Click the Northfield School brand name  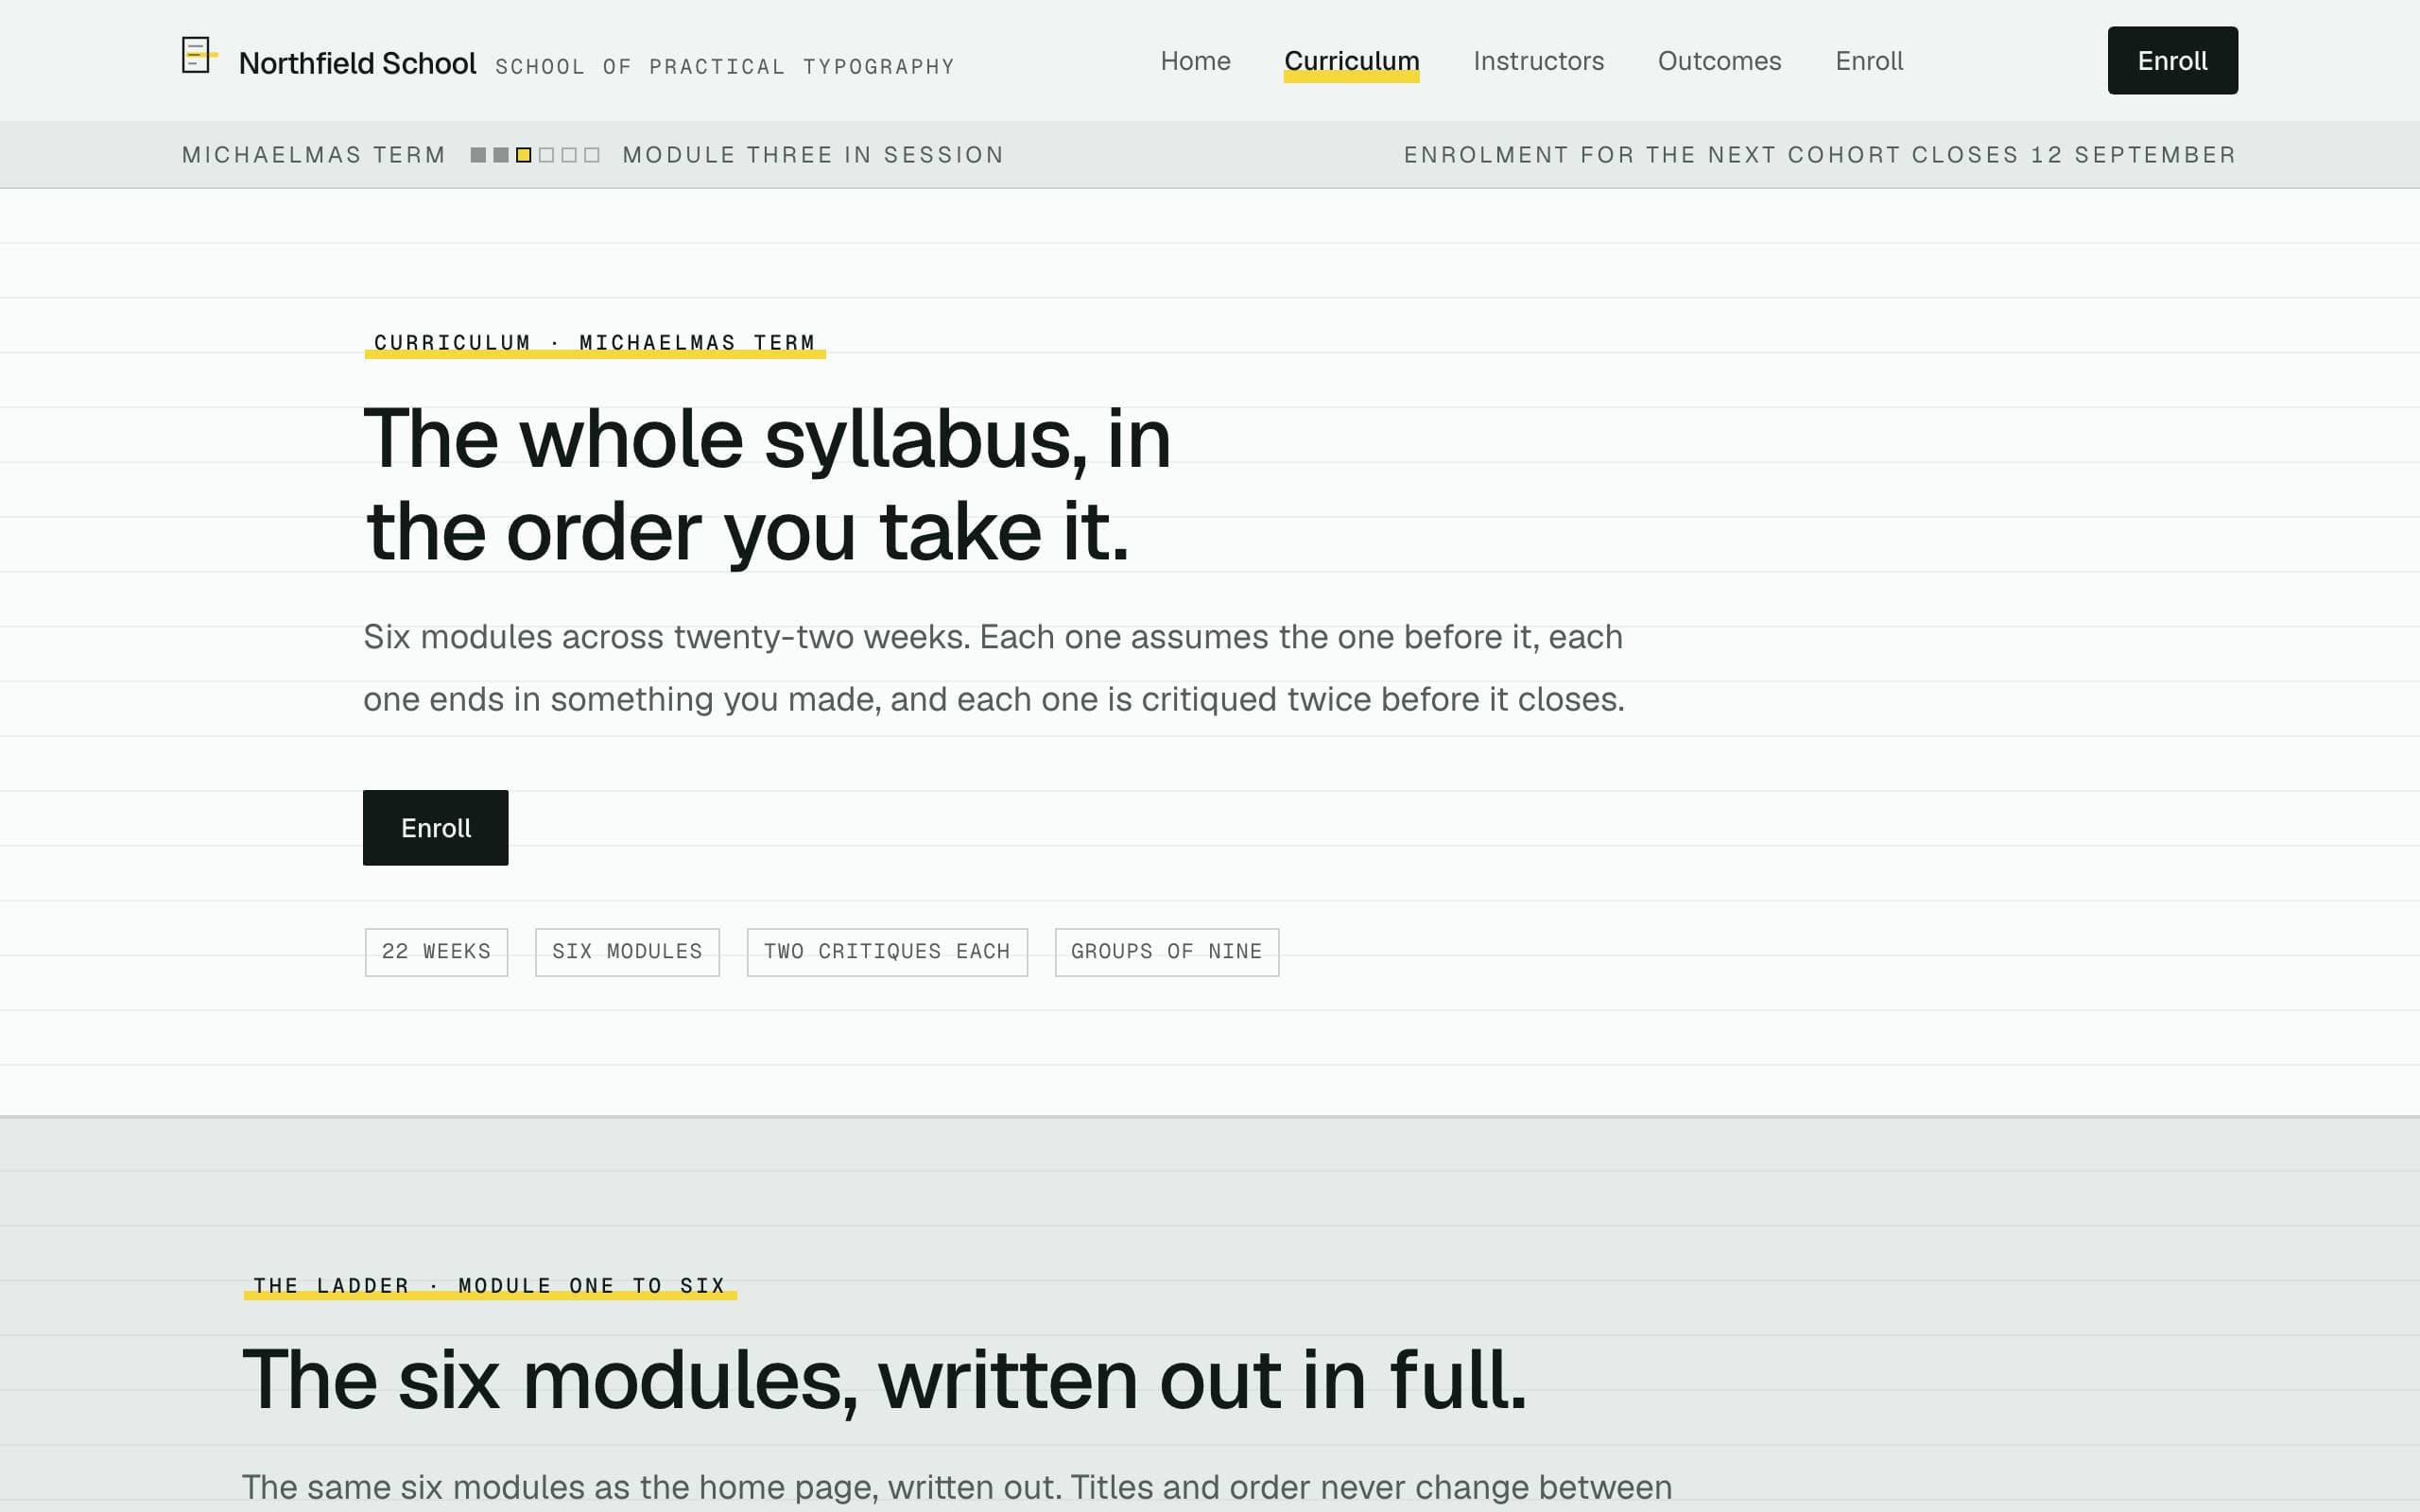click(357, 63)
